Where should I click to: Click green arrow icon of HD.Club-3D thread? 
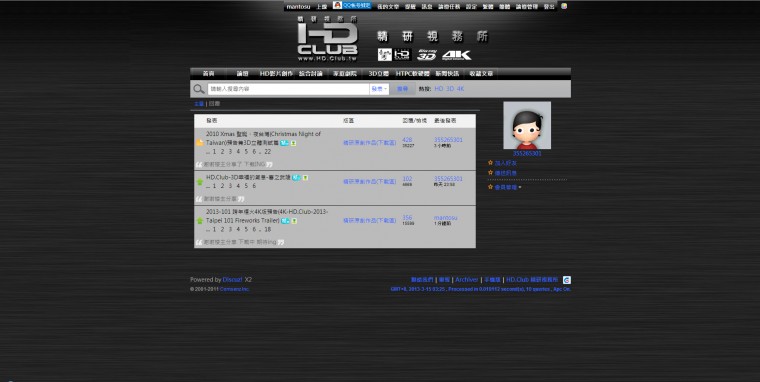pyautogui.click(x=200, y=182)
